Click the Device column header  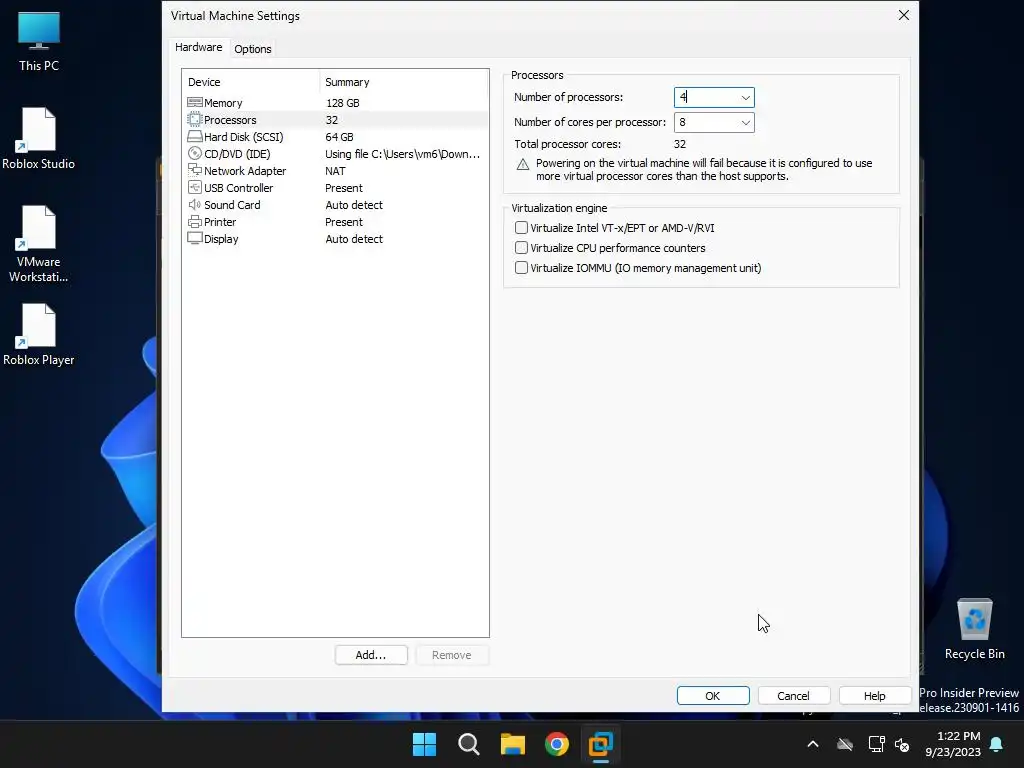(251, 82)
